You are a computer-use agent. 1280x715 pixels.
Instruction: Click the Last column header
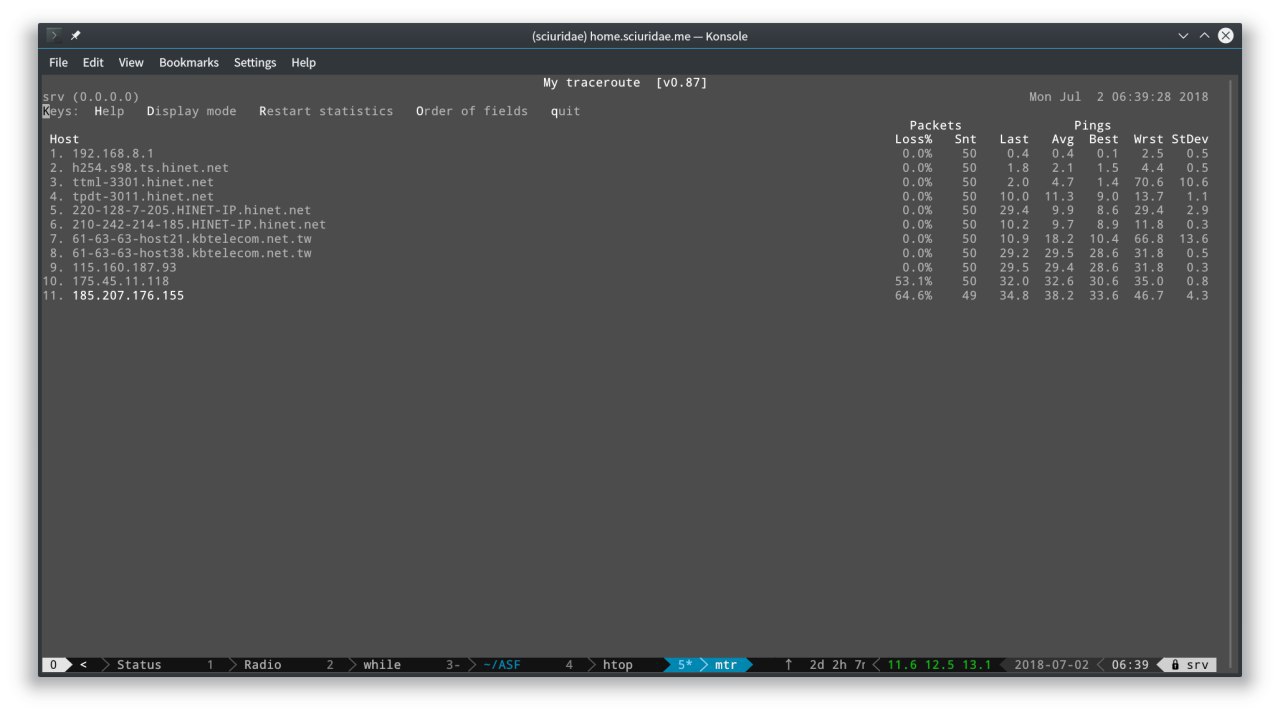pos(1014,139)
